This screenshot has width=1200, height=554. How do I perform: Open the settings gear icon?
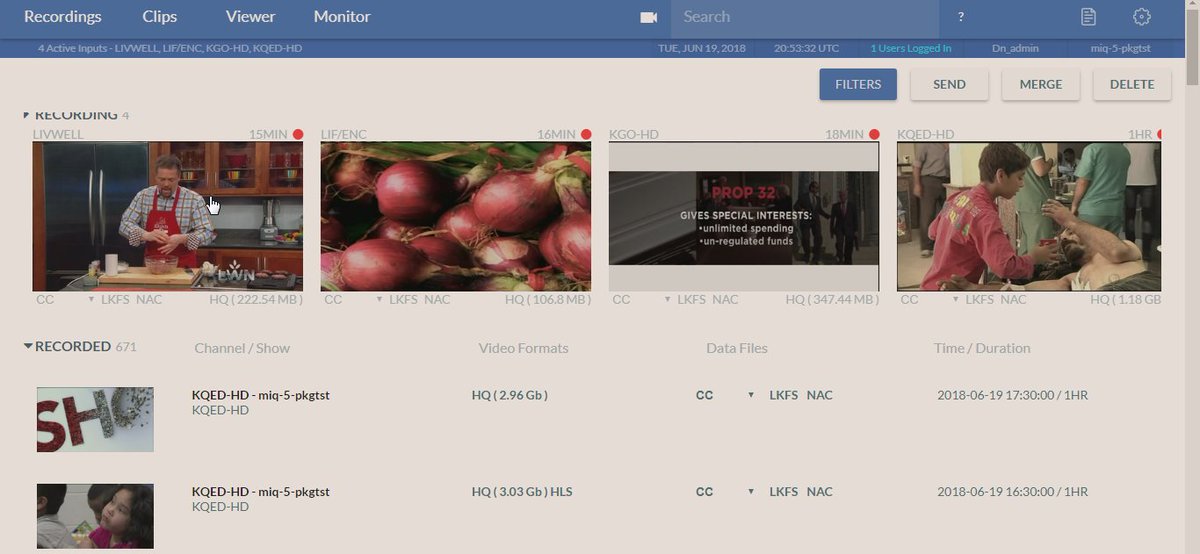(1142, 17)
